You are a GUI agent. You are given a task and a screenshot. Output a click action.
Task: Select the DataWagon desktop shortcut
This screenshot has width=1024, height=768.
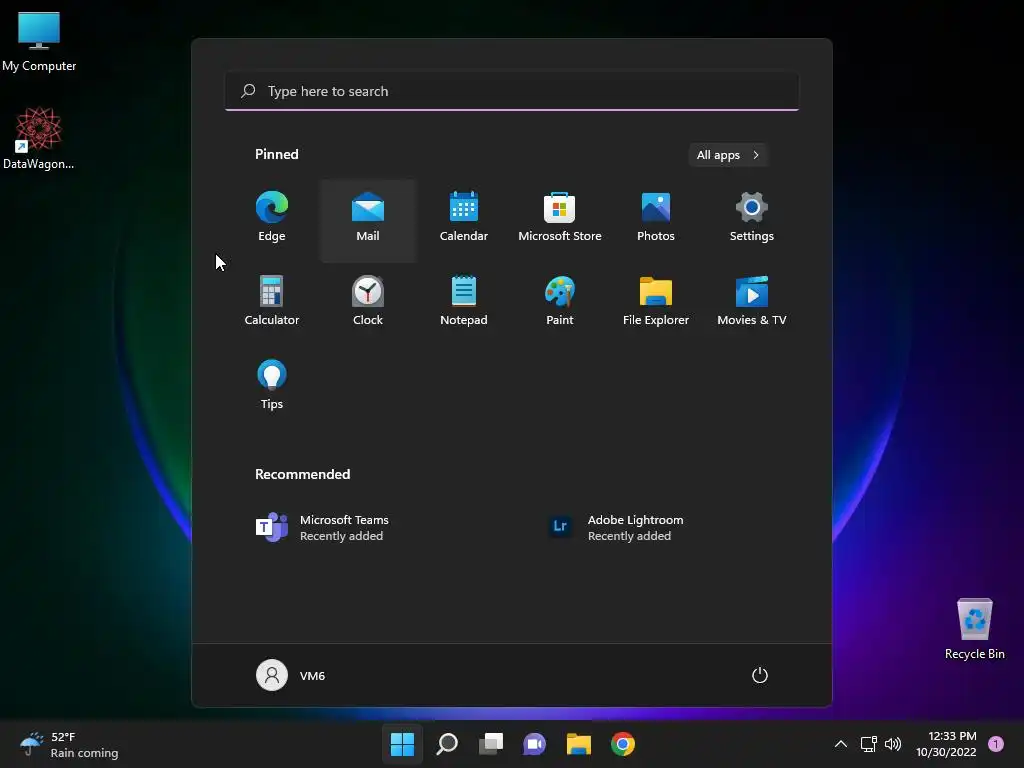pyautogui.click(x=39, y=138)
